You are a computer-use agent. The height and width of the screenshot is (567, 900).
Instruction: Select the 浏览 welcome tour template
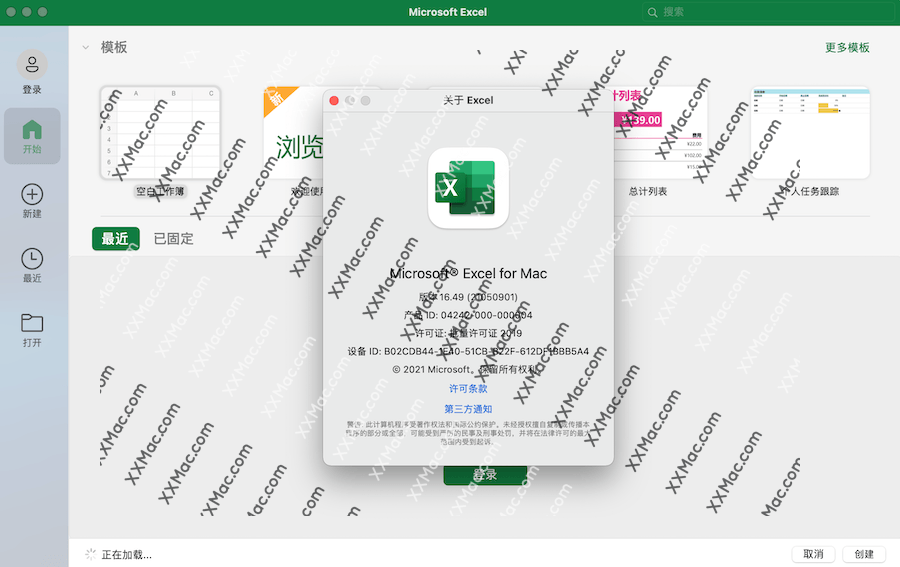tap(293, 133)
